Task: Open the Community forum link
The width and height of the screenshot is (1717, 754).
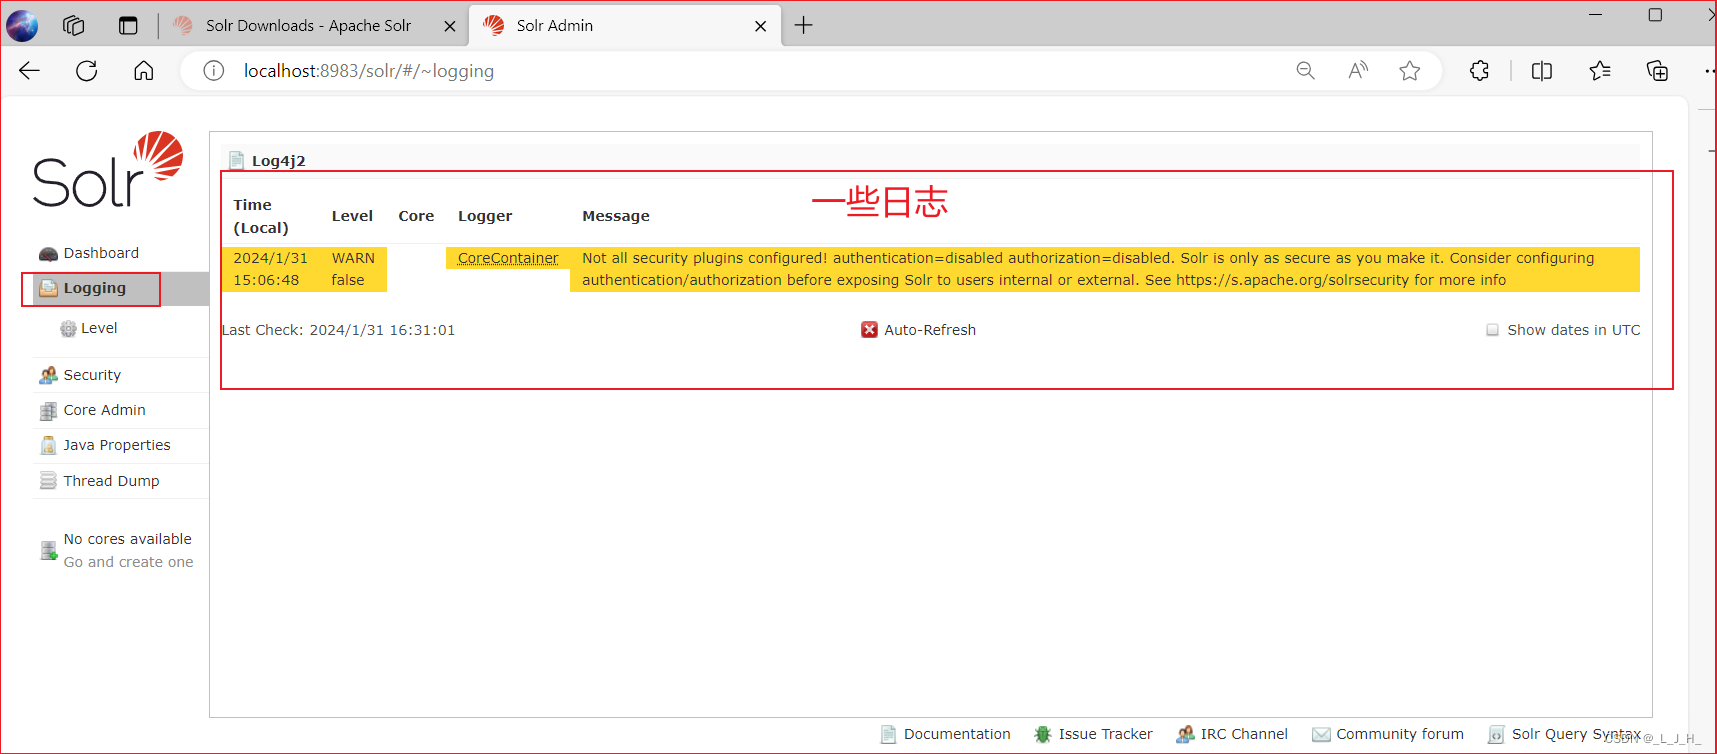Action: [1400, 734]
